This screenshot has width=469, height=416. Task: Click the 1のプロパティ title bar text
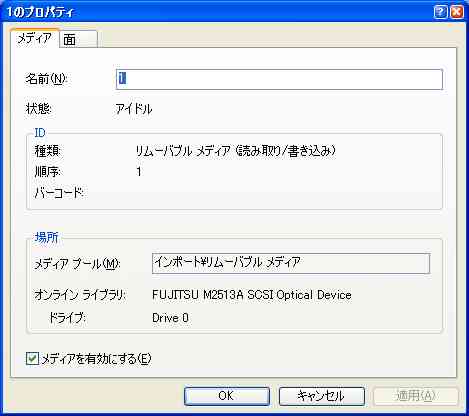(x=40, y=13)
